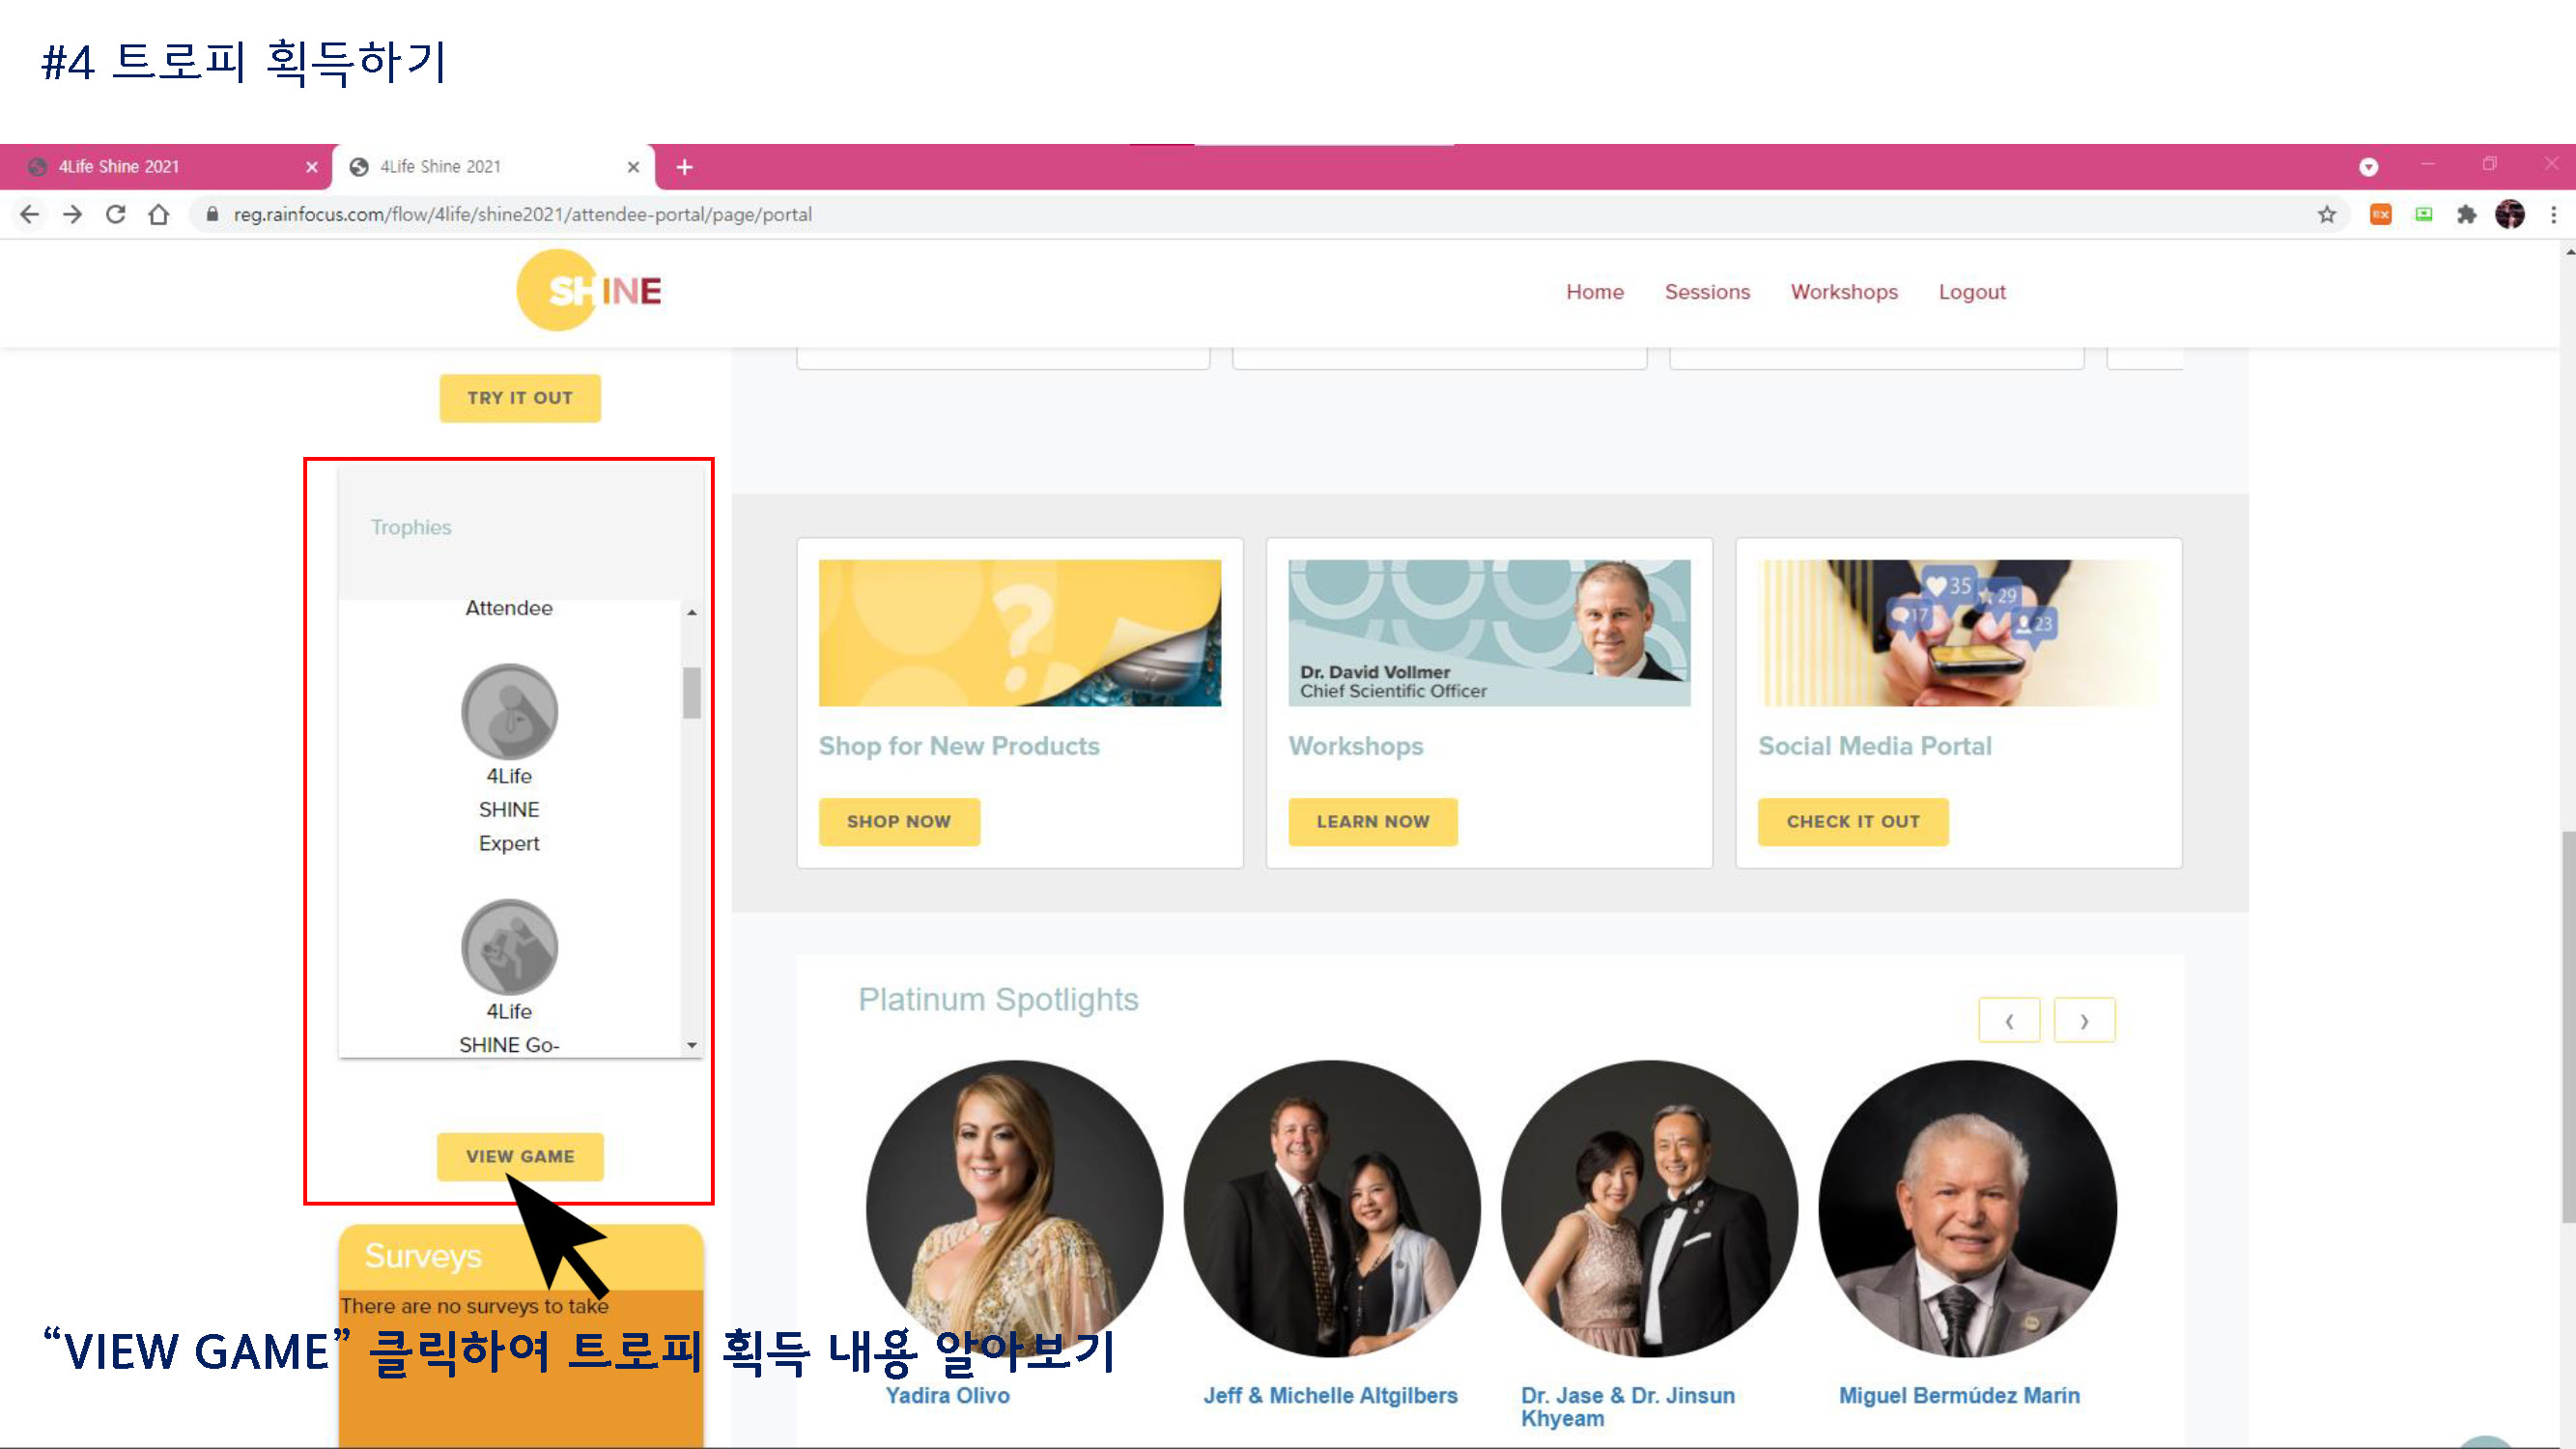2576x1449 pixels.
Task: Open the green screen extension icon
Action: pos(2423,214)
